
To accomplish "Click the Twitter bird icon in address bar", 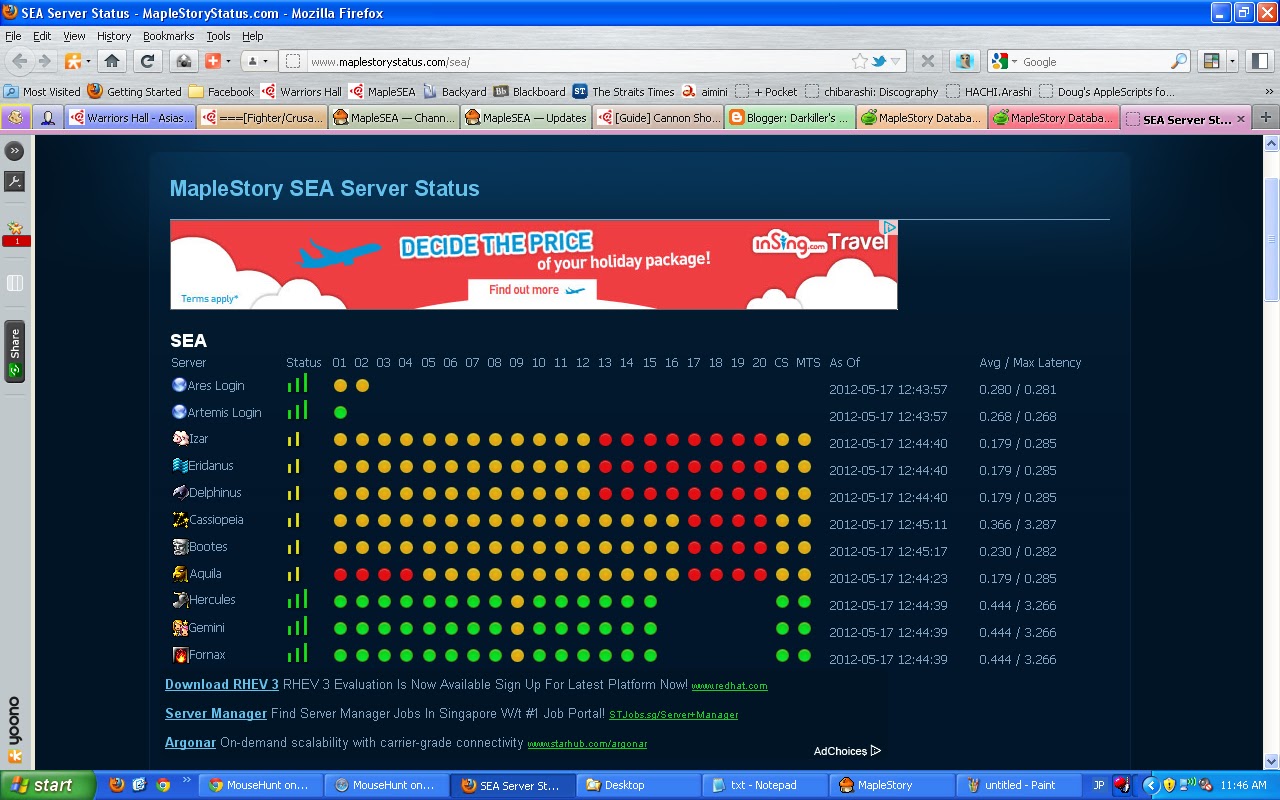I will (x=879, y=61).
